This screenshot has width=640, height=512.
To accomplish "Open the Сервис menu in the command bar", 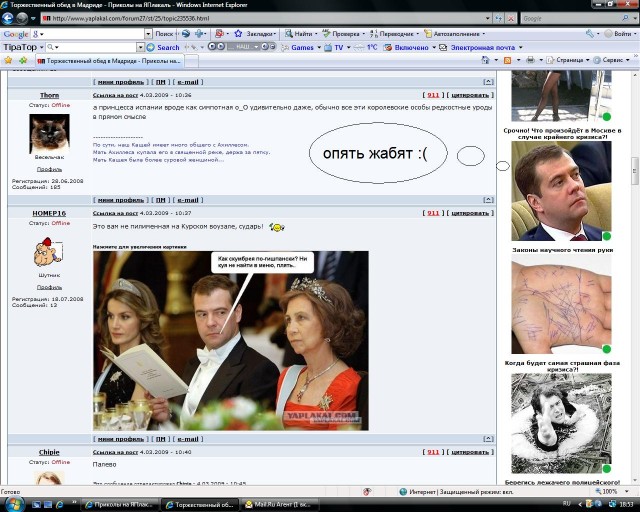I will coord(611,60).
